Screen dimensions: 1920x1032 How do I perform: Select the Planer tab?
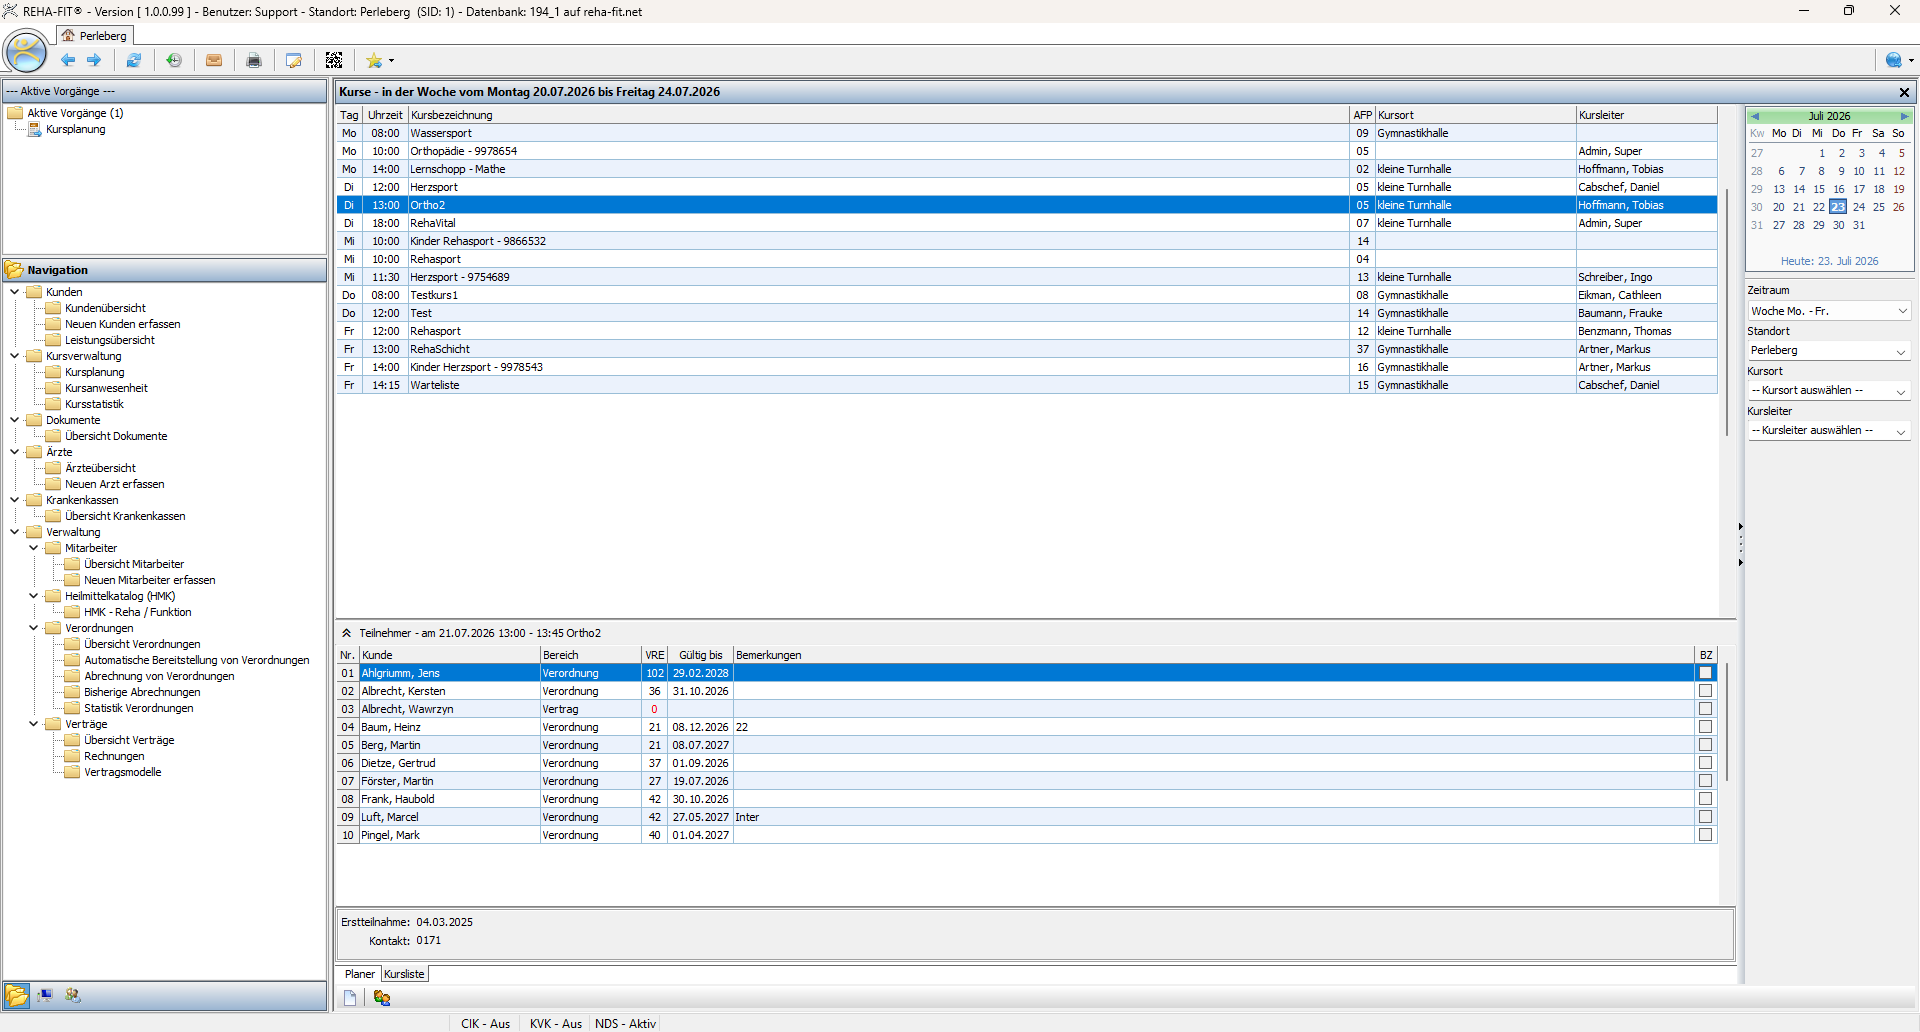point(359,974)
